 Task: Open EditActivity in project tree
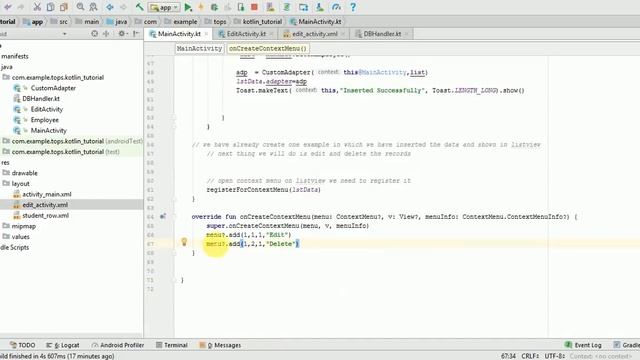coord(38,109)
